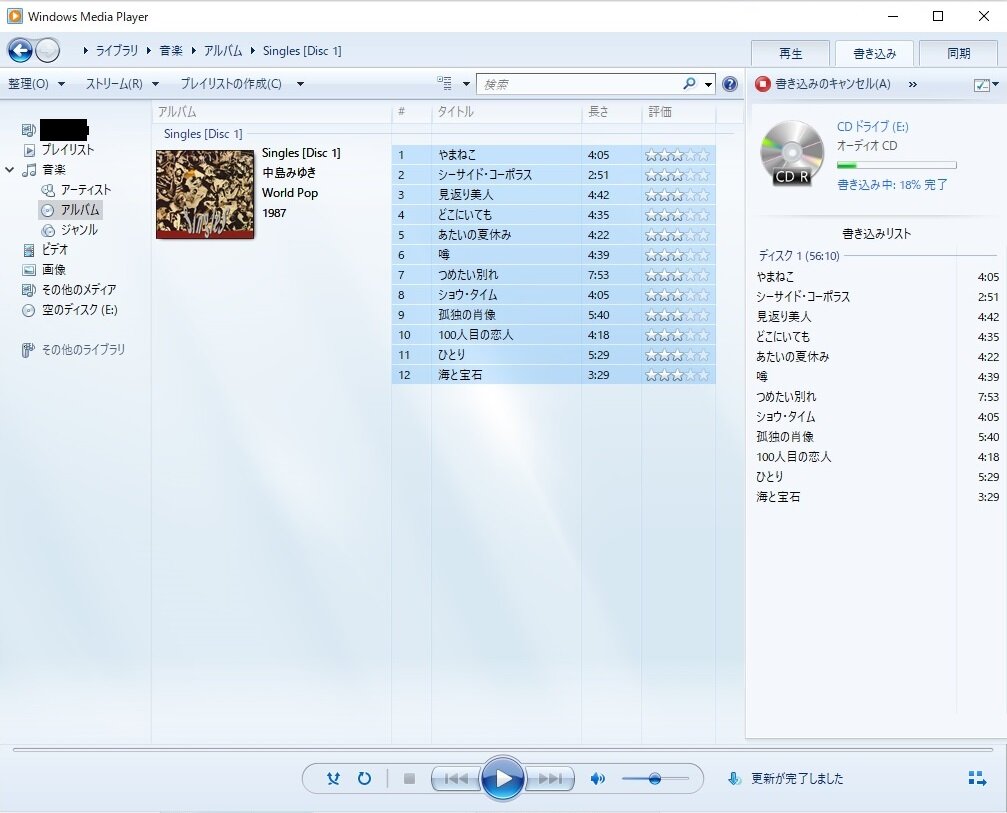
Task: Switch to the 再生 tab
Action: pos(790,53)
